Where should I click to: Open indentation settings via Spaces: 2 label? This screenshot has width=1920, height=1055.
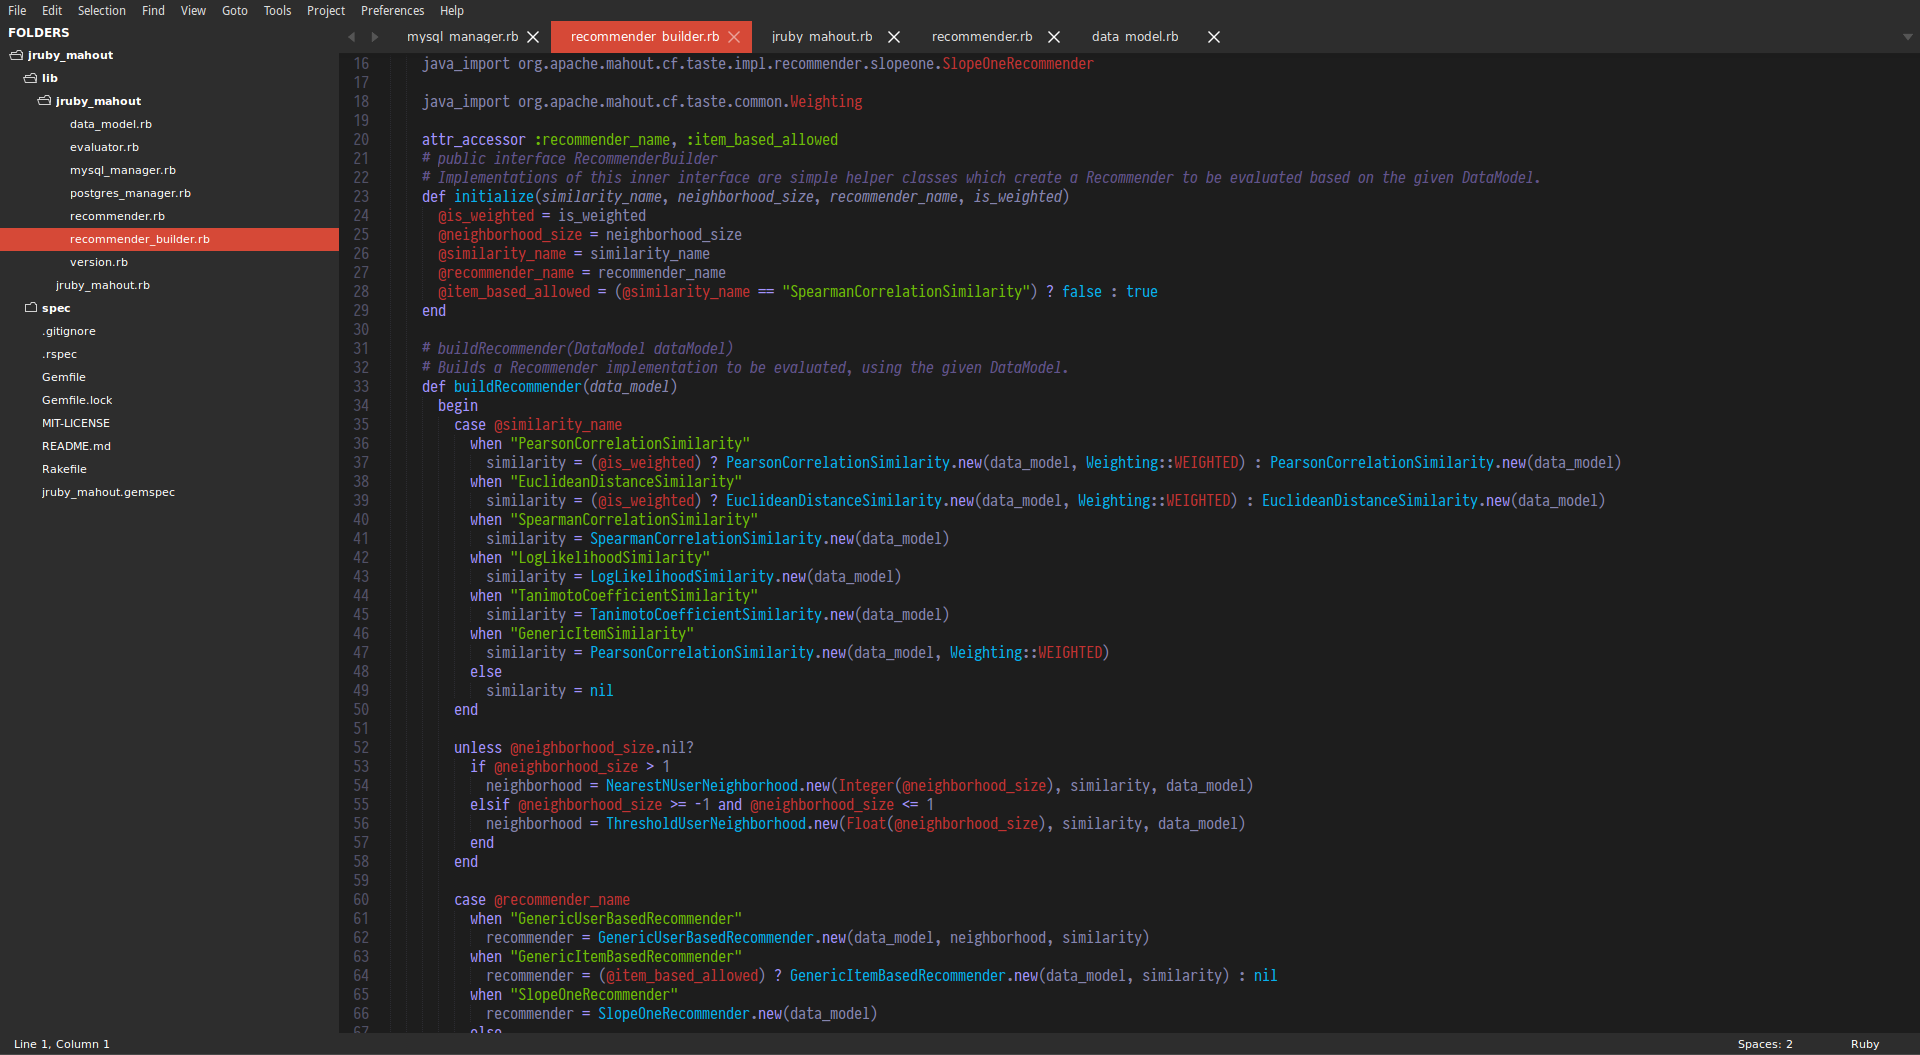coord(1766,1043)
